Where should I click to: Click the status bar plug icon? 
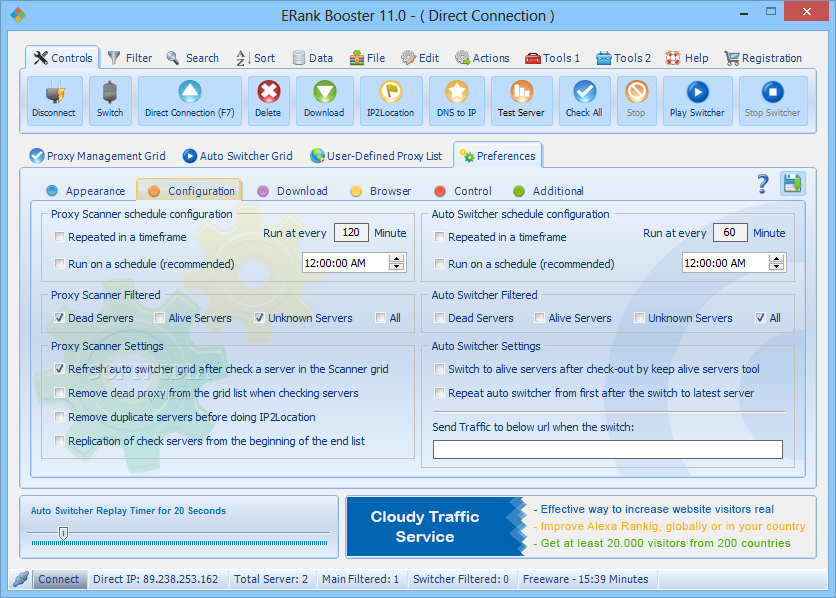[x=21, y=579]
